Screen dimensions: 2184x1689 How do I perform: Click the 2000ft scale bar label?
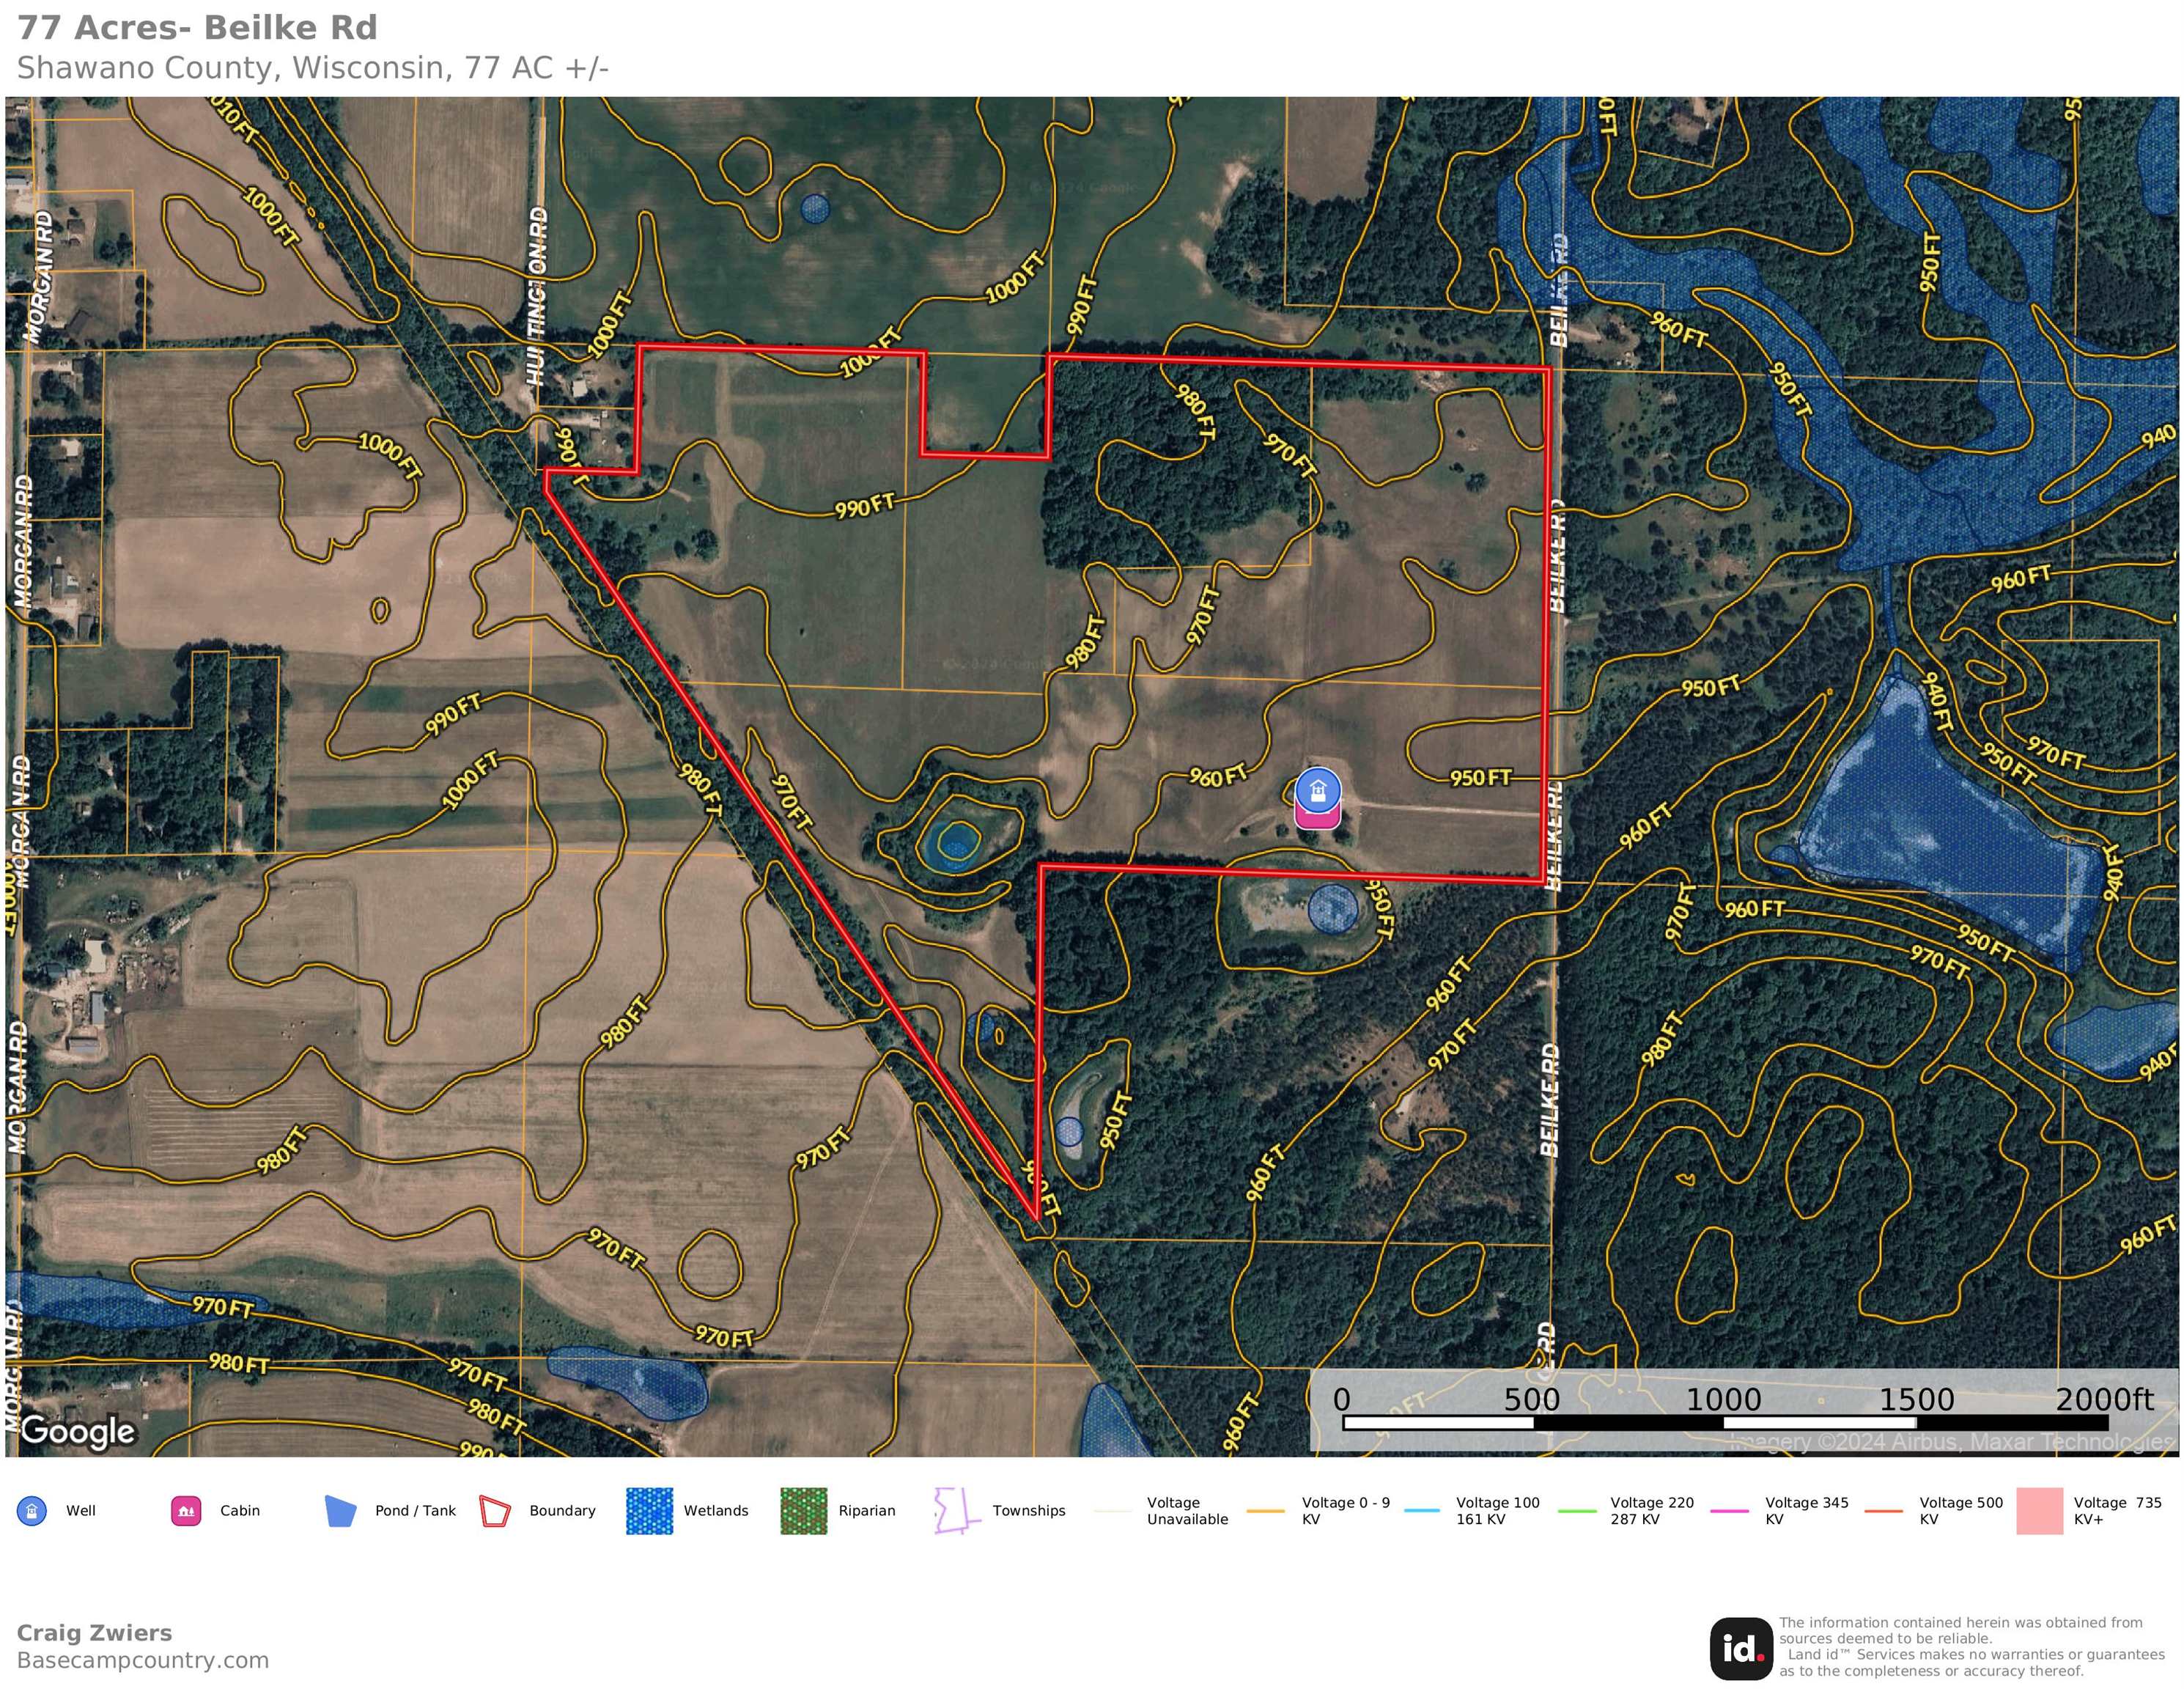pyautogui.click(x=2104, y=1399)
